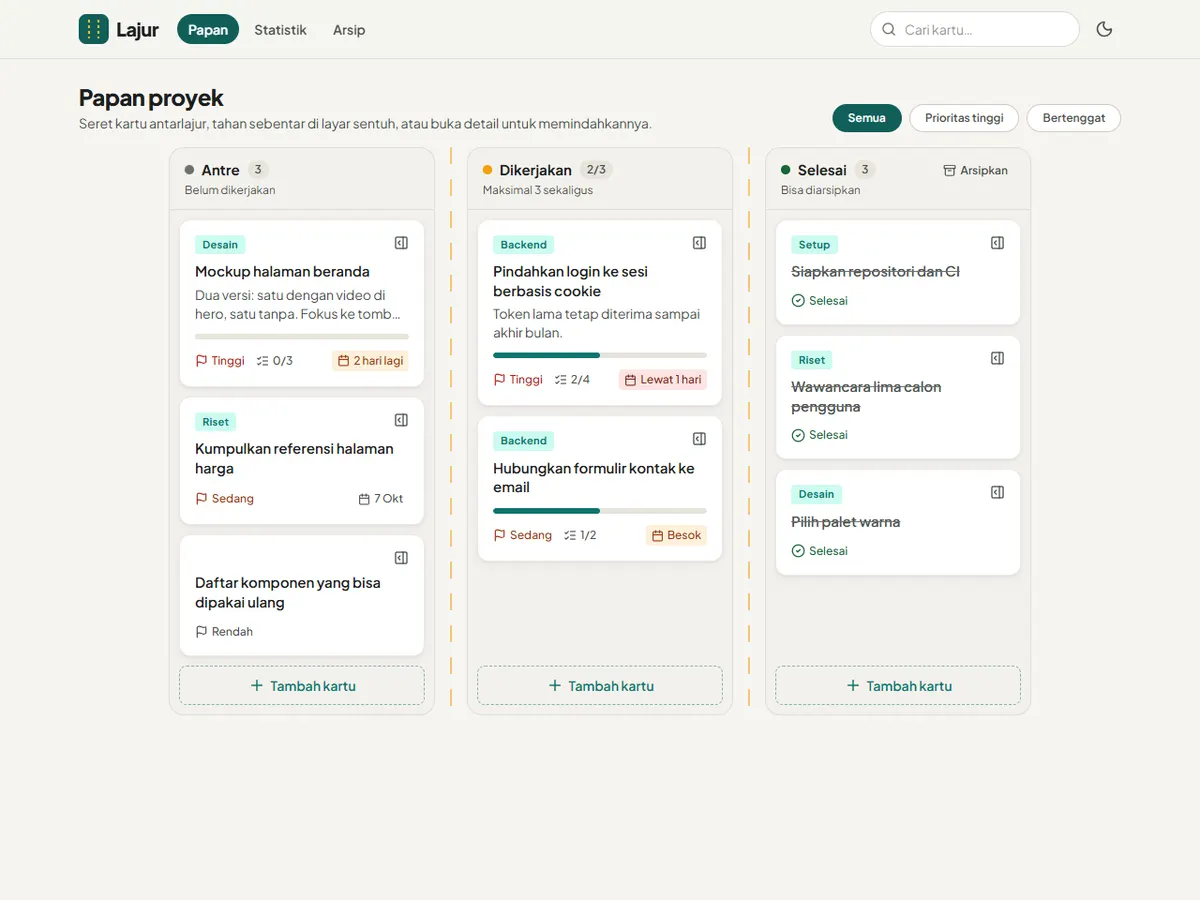Click the Lajur brand name
The height and width of the screenshot is (900, 1200).
click(x=137, y=29)
